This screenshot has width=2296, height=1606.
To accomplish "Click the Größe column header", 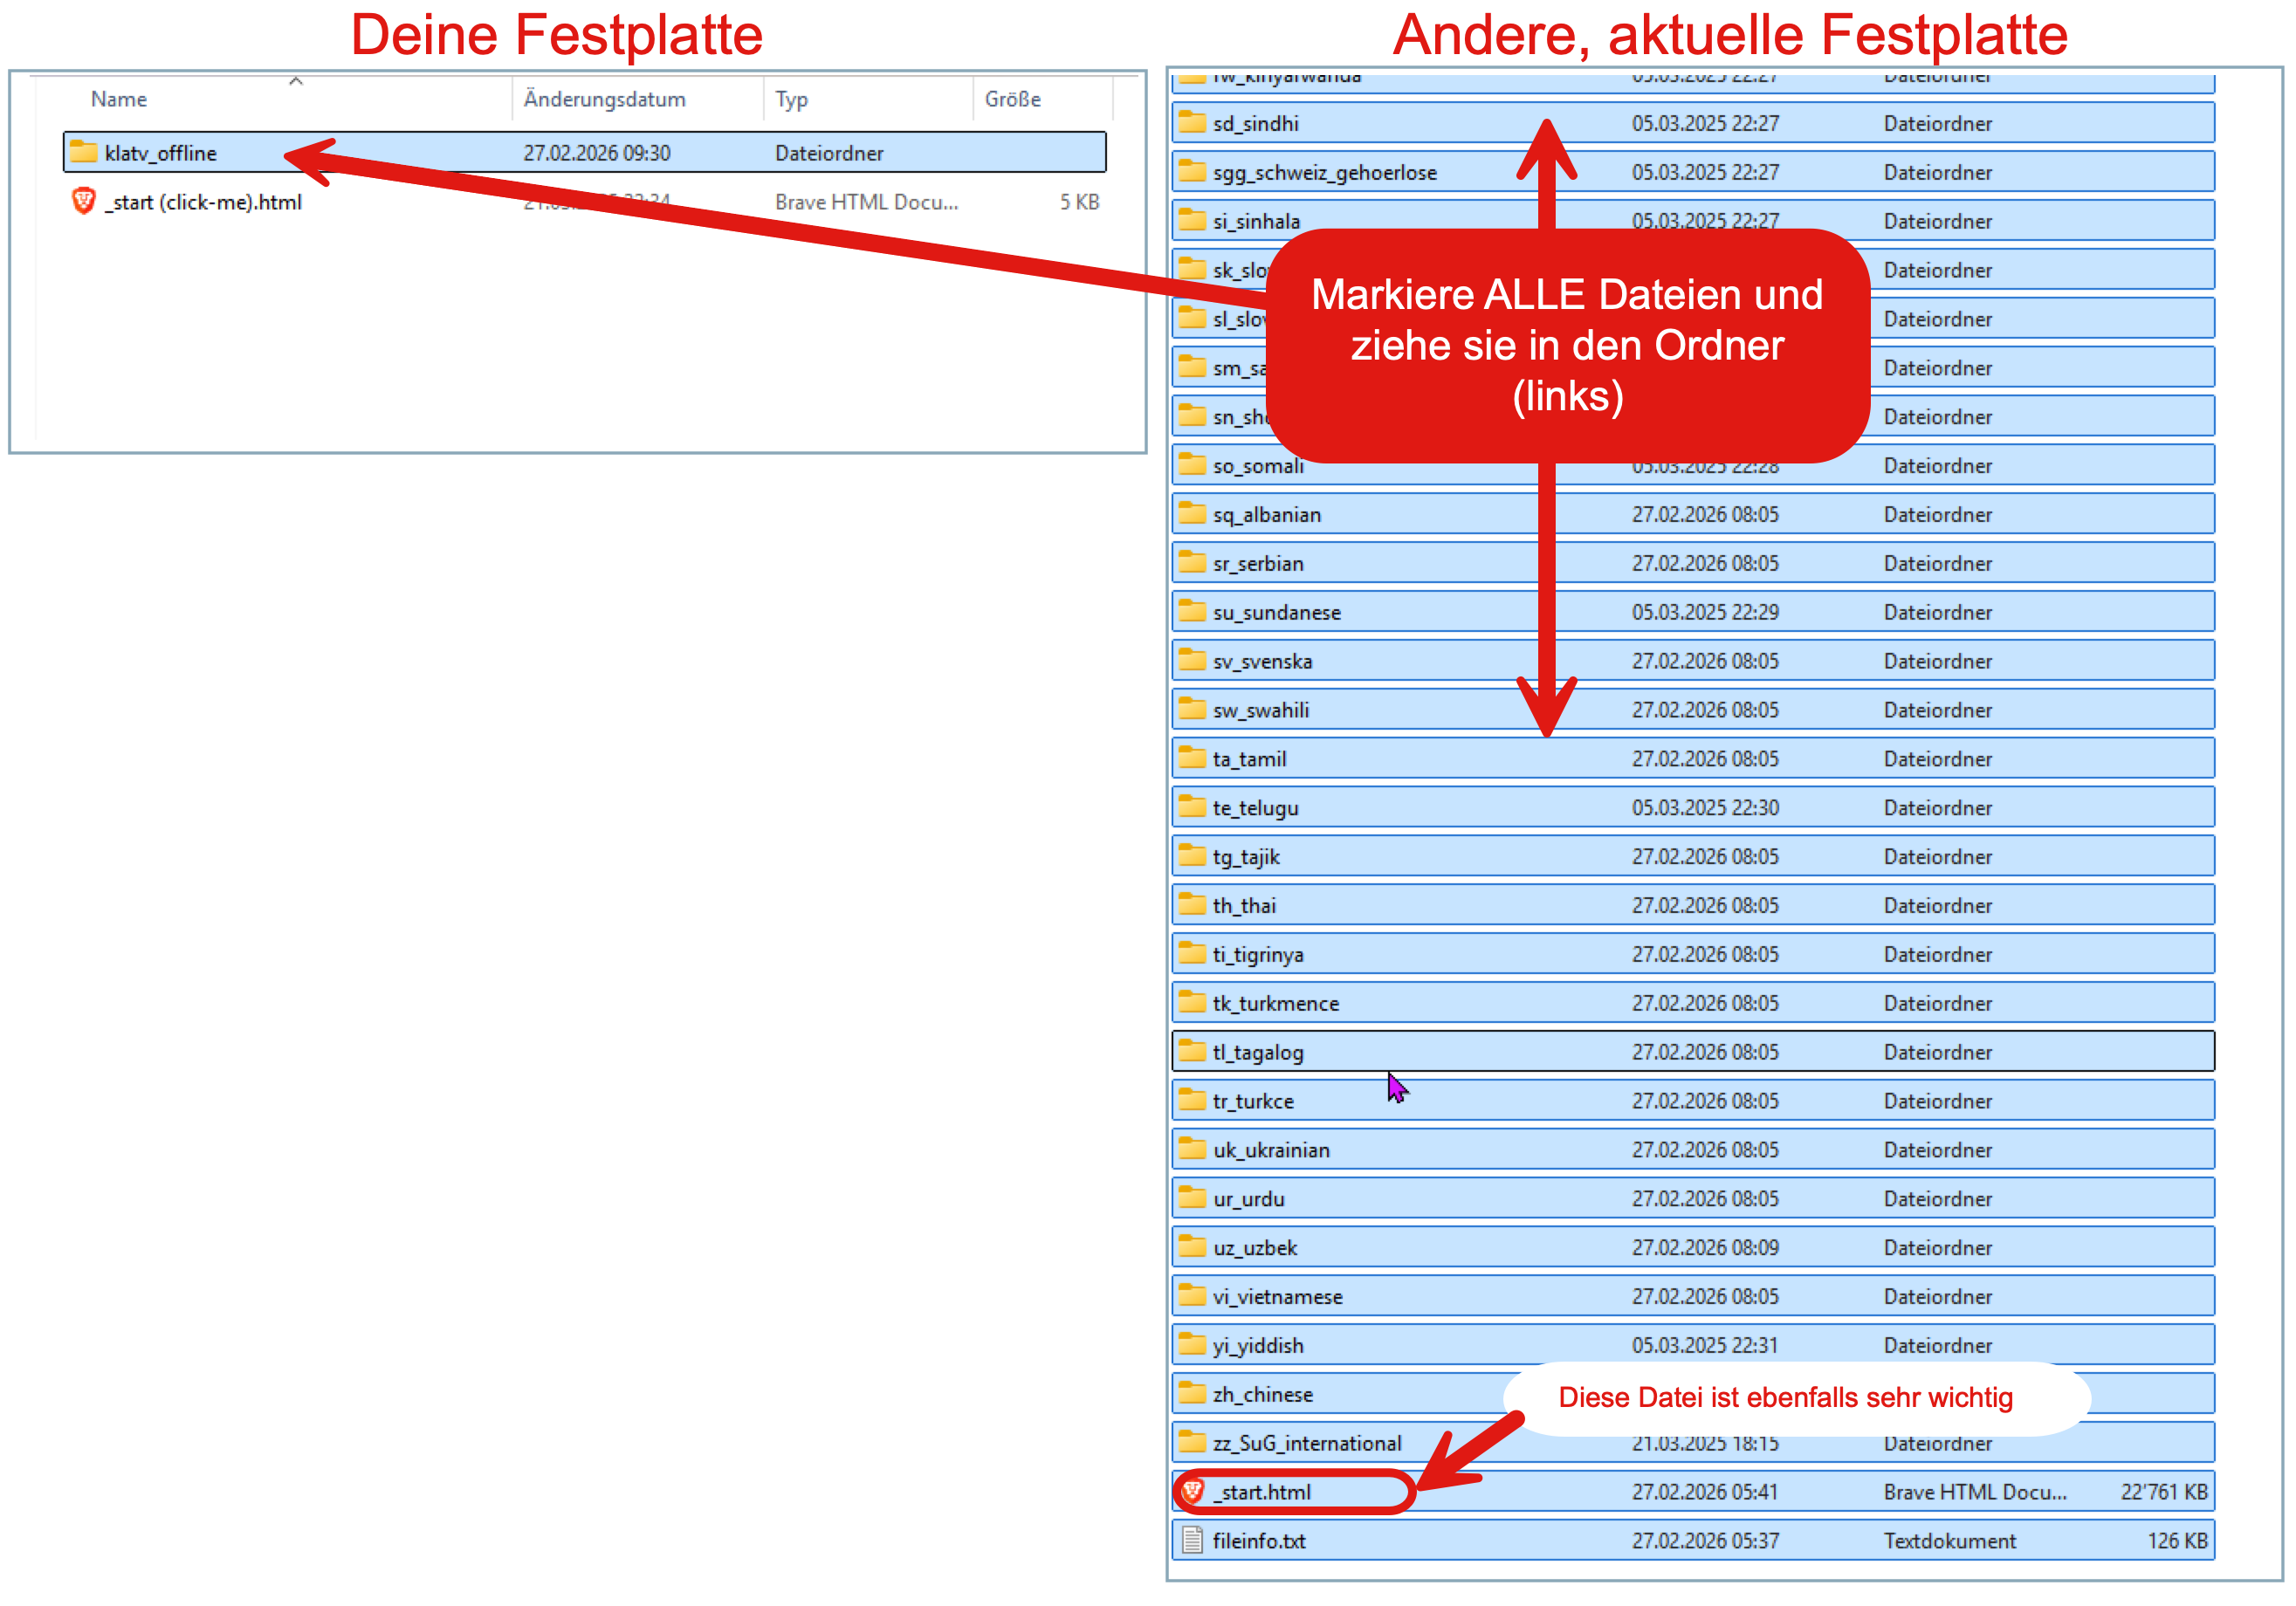I will 1012,99.
